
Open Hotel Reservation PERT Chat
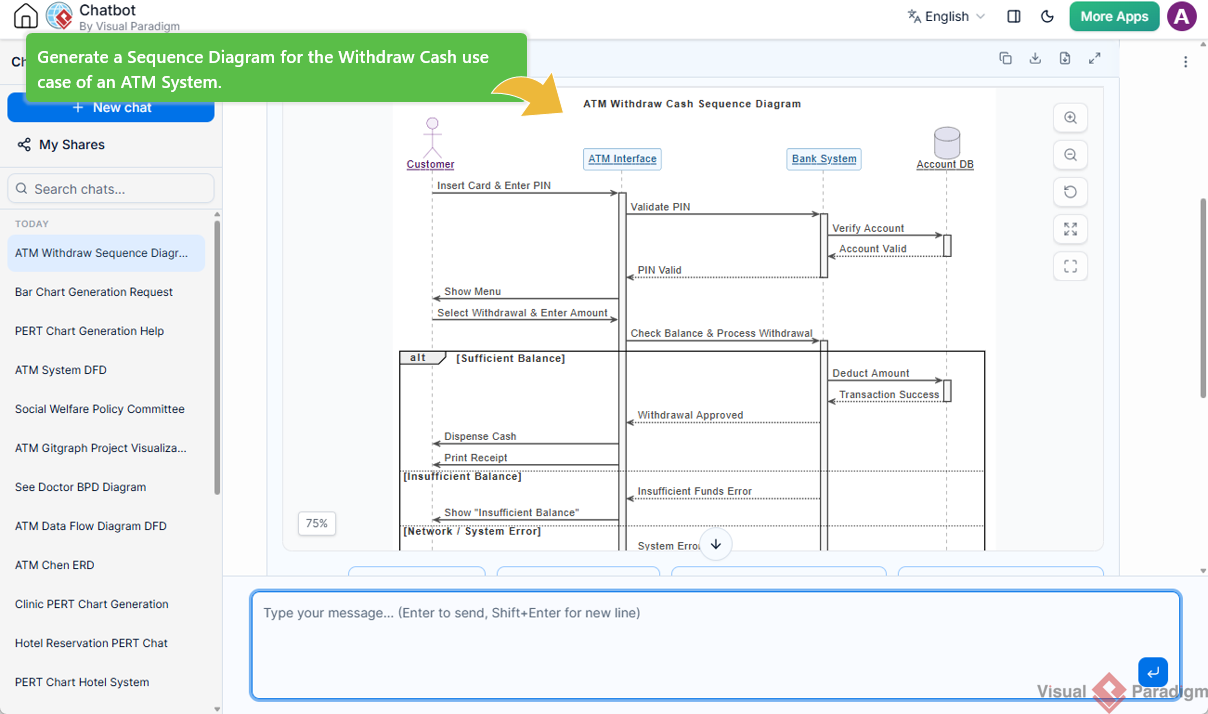[x=106, y=643]
